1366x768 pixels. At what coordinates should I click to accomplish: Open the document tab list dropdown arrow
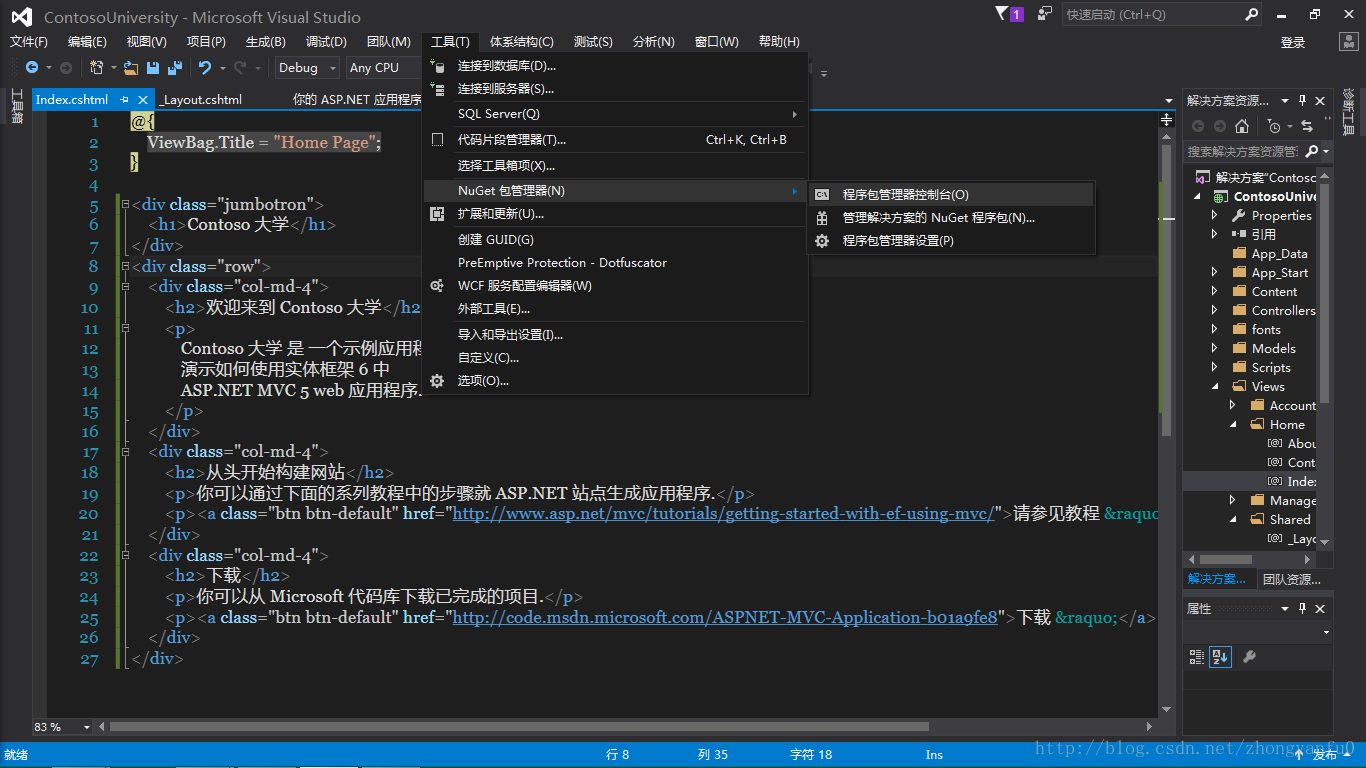point(1169,101)
